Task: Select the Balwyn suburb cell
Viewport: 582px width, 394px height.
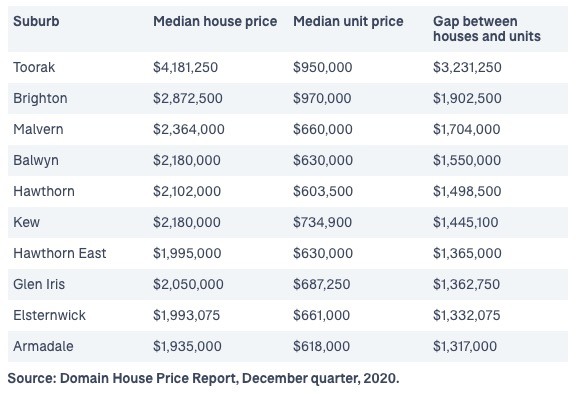Action: [36, 160]
